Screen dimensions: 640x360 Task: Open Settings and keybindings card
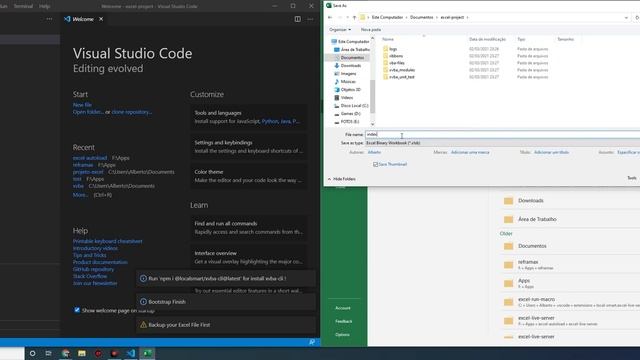pyautogui.click(x=249, y=147)
